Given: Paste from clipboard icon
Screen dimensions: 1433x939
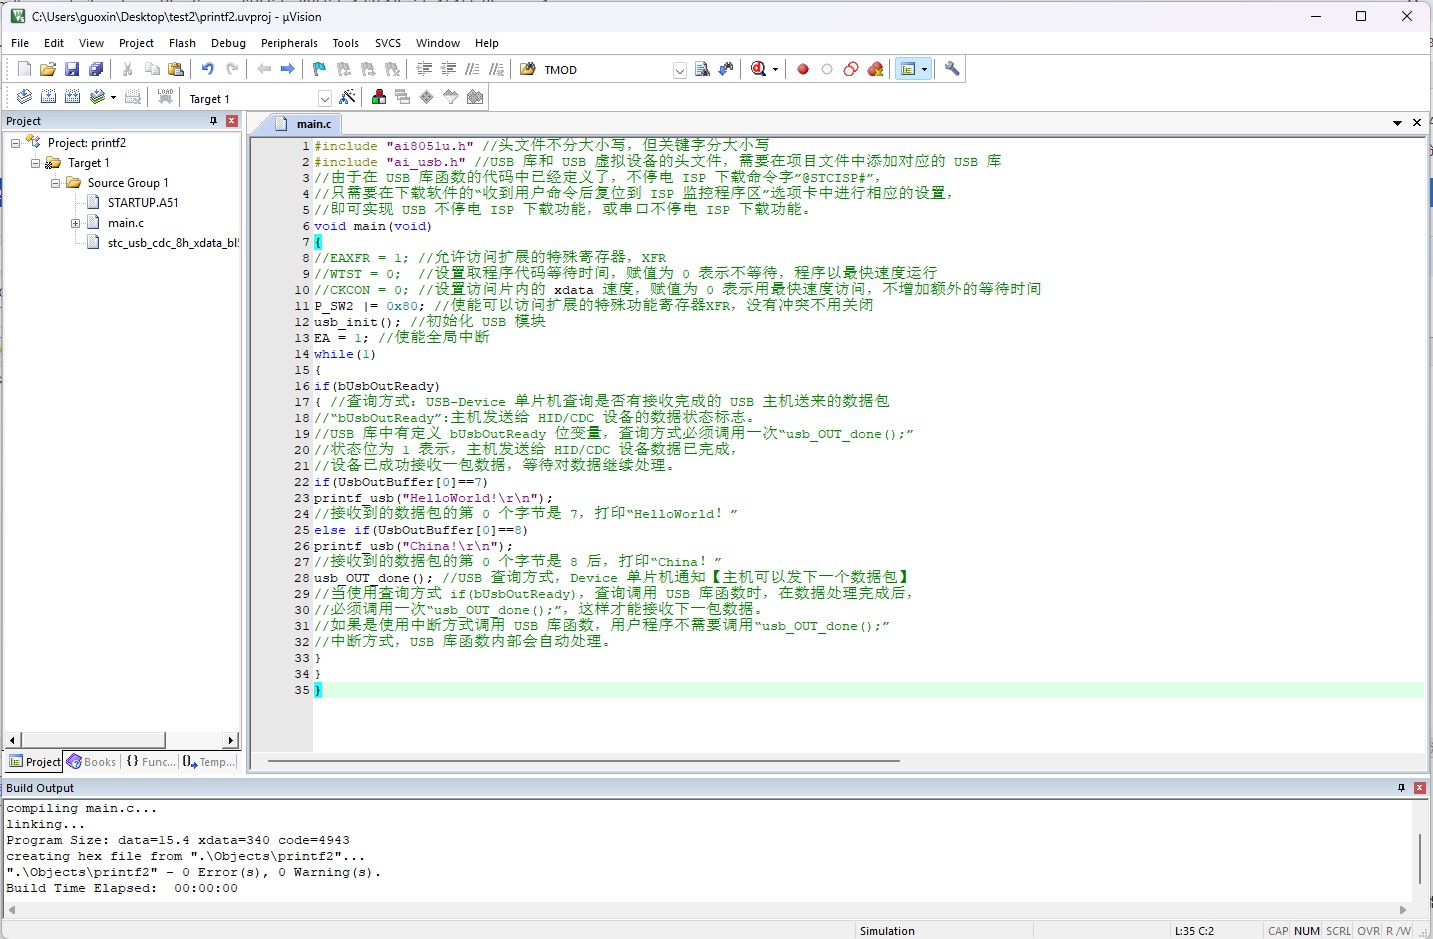Looking at the screenshot, I should pos(176,69).
